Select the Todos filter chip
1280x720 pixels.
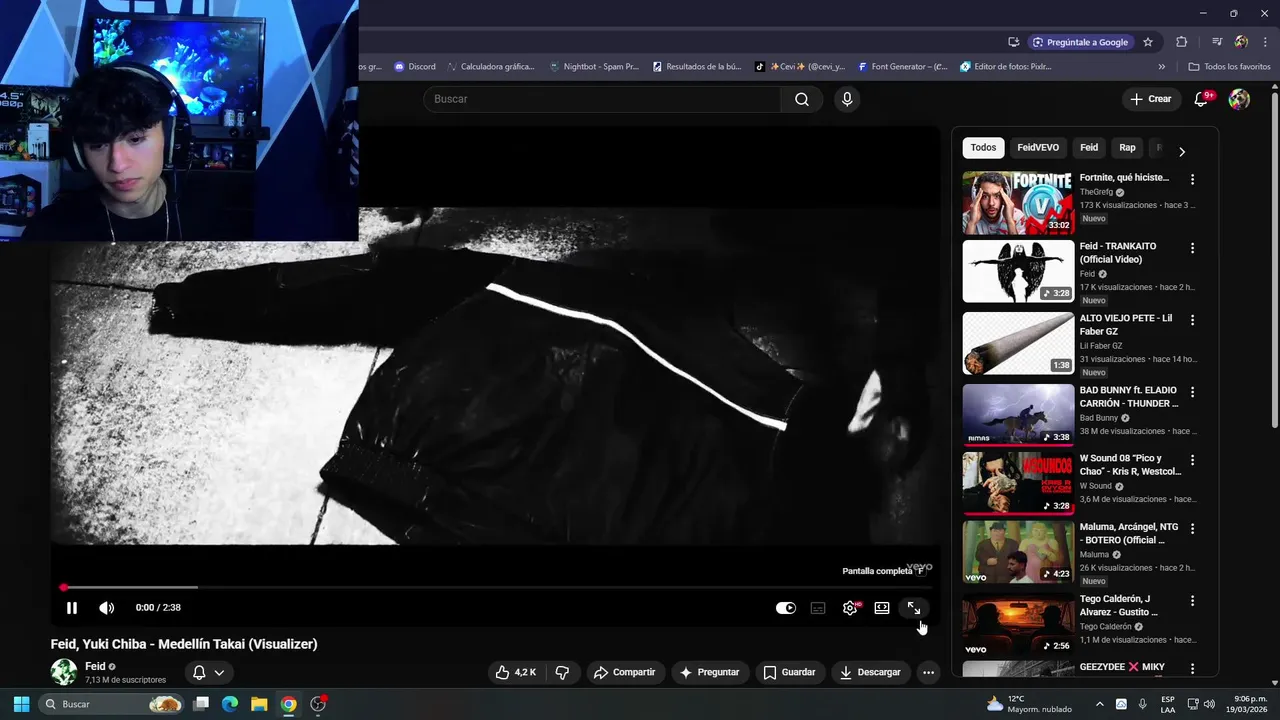pos(983,148)
